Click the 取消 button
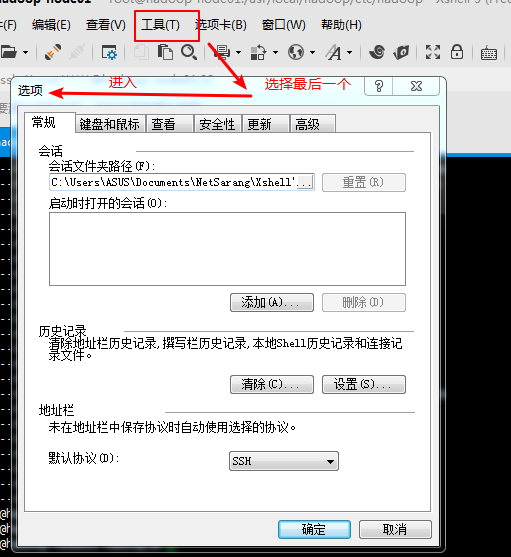The image size is (511, 557). [395, 530]
